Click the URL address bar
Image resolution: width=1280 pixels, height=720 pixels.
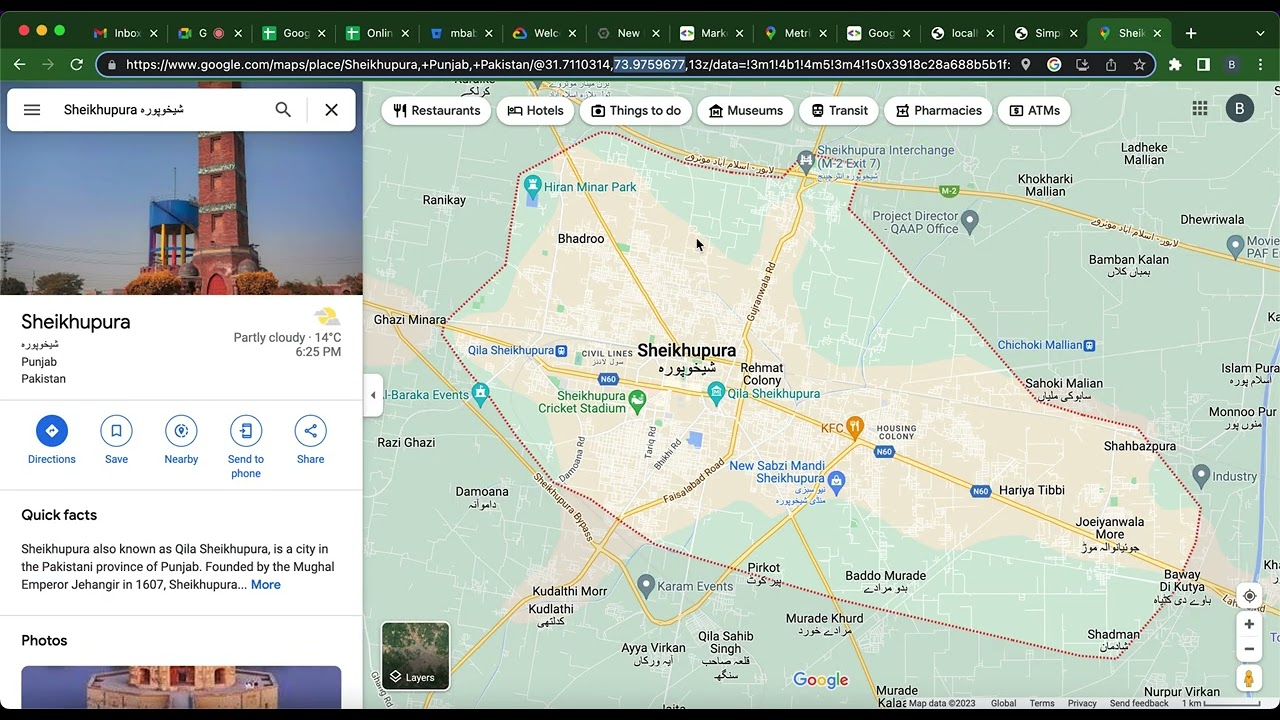click(568, 64)
